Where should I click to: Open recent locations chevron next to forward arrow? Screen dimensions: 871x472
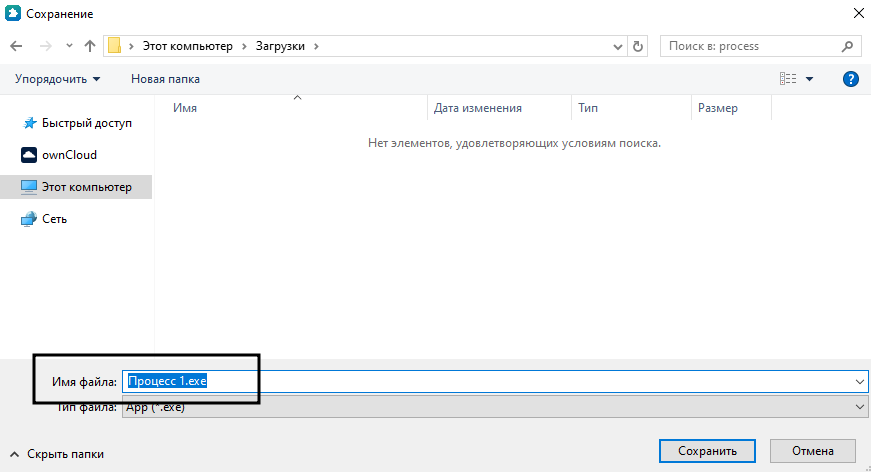69,46
